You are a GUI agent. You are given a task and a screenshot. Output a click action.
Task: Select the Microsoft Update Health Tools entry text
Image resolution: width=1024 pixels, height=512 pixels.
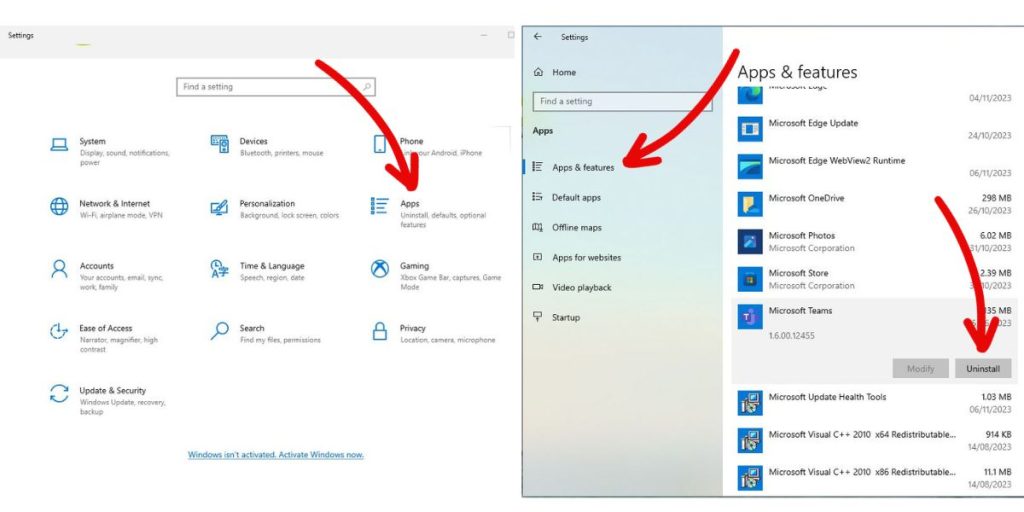[827, 396]
